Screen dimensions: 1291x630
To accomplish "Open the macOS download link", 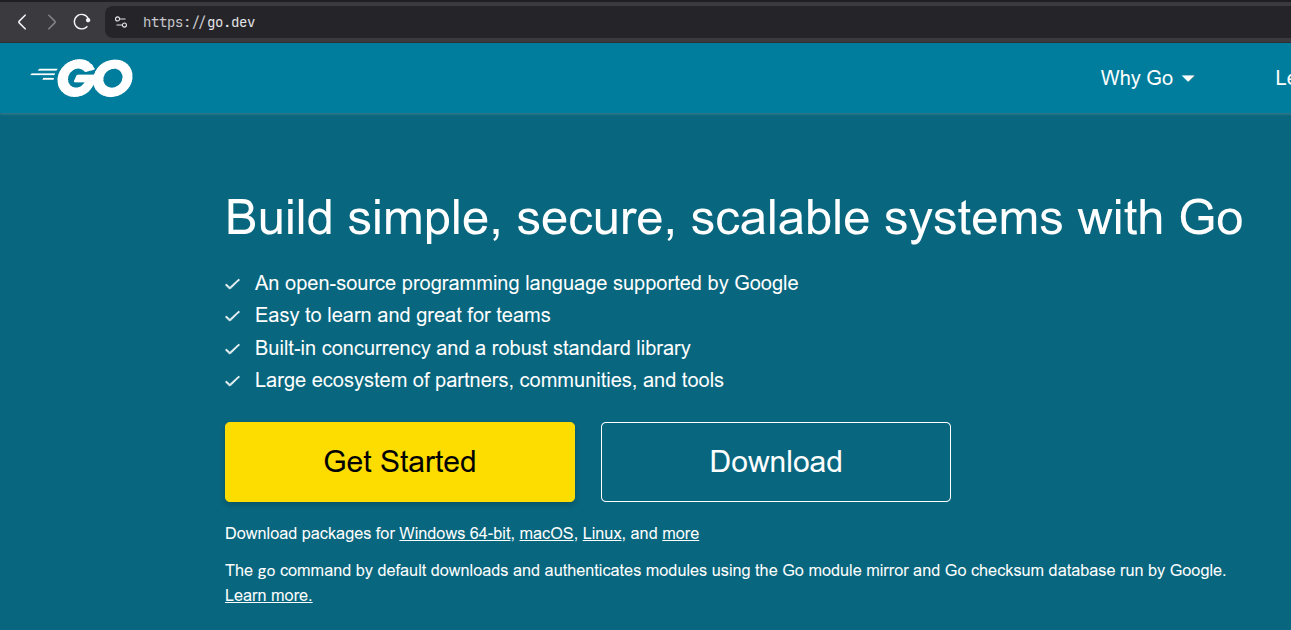I will (x=546, y=533).
